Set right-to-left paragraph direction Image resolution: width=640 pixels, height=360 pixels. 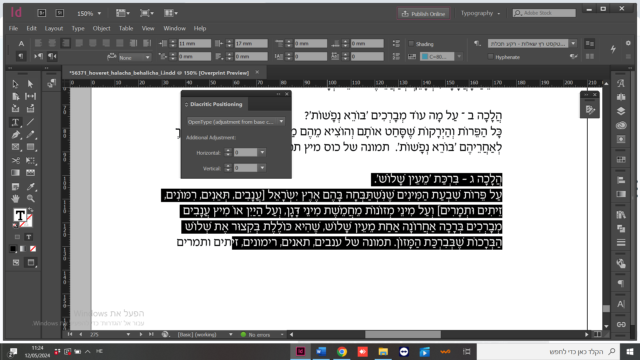(52, 56)
